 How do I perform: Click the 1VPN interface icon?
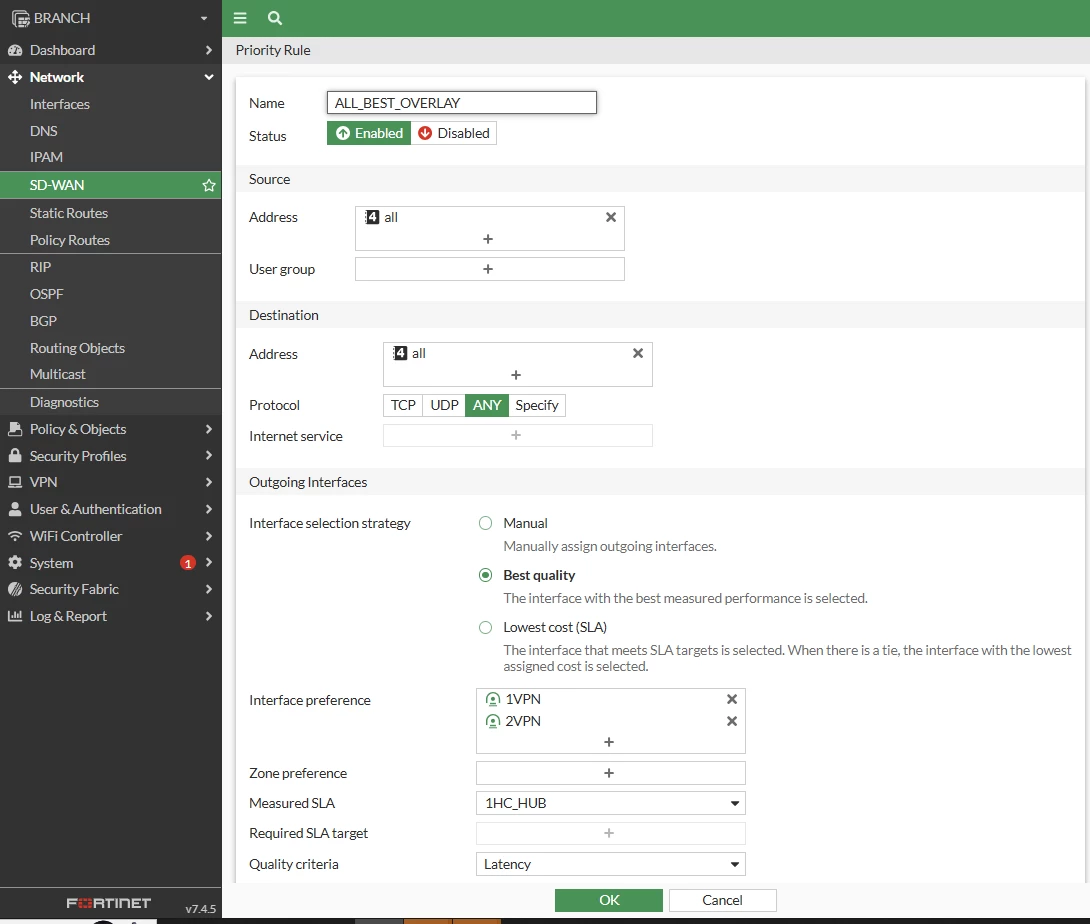pos(493,699)
